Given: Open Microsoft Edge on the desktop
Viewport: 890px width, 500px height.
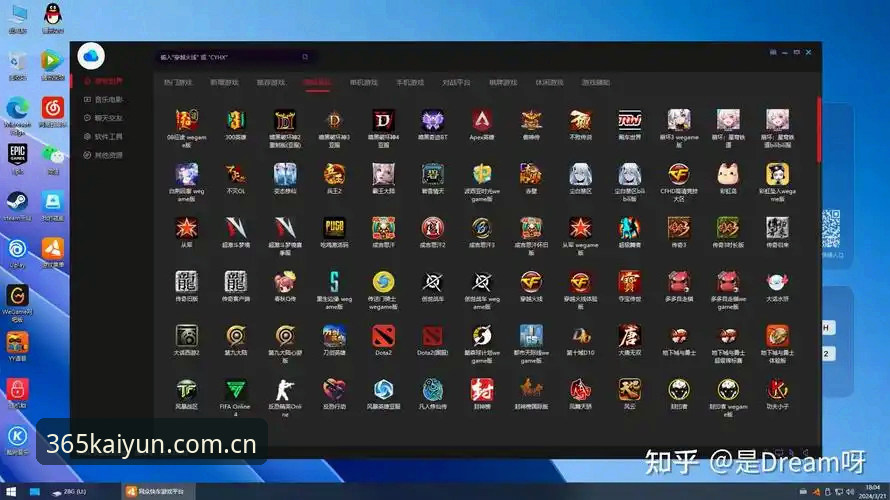Looking at the screenshot, I should [x=18, y=115].
